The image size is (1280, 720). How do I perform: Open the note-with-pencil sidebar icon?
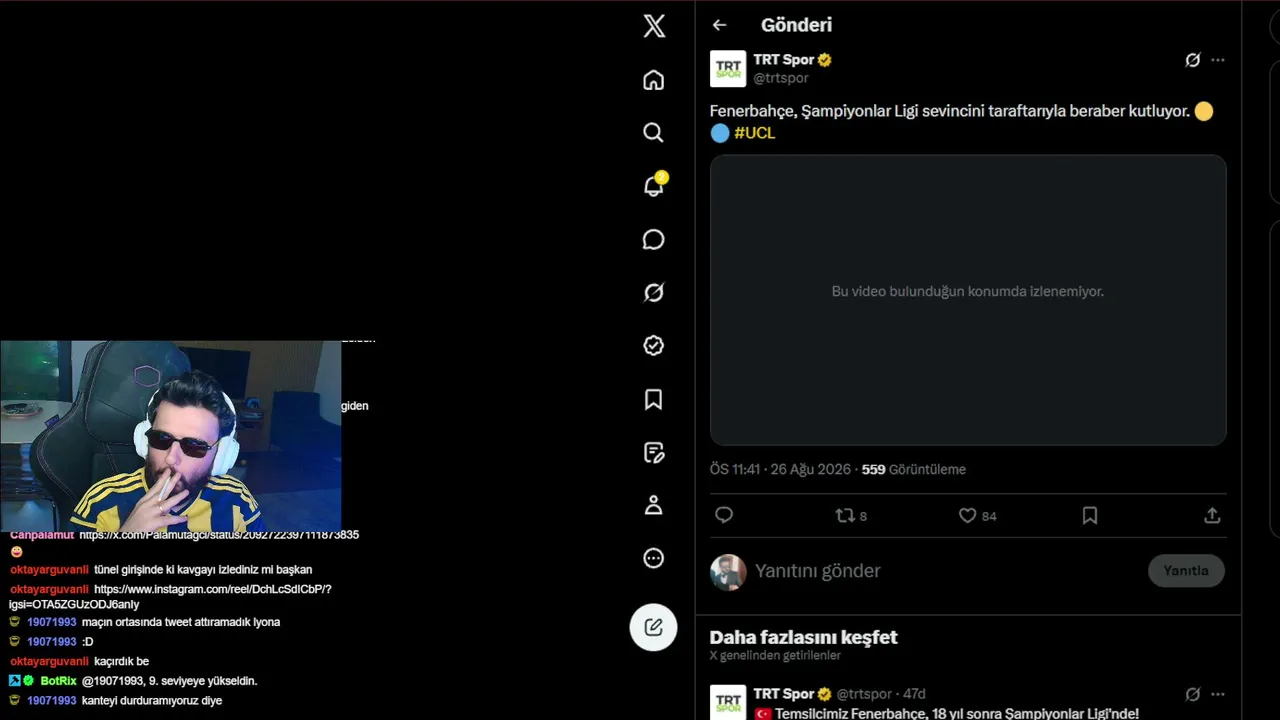(654, 453)
